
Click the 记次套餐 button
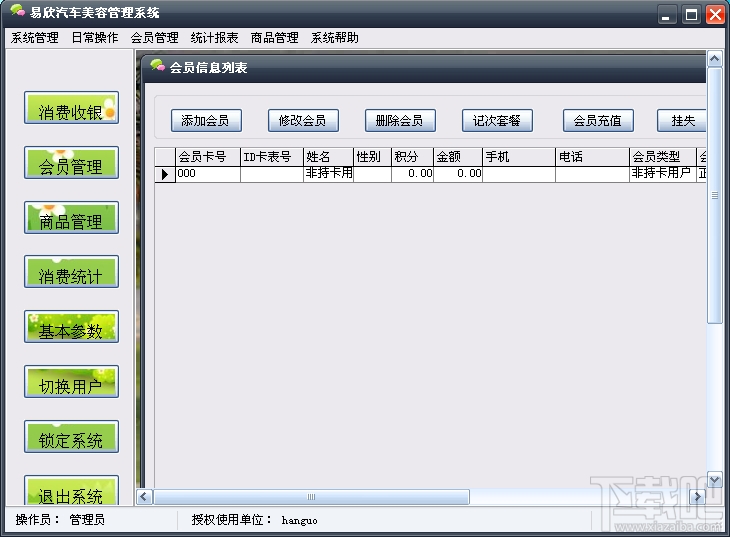click(497, 121)
